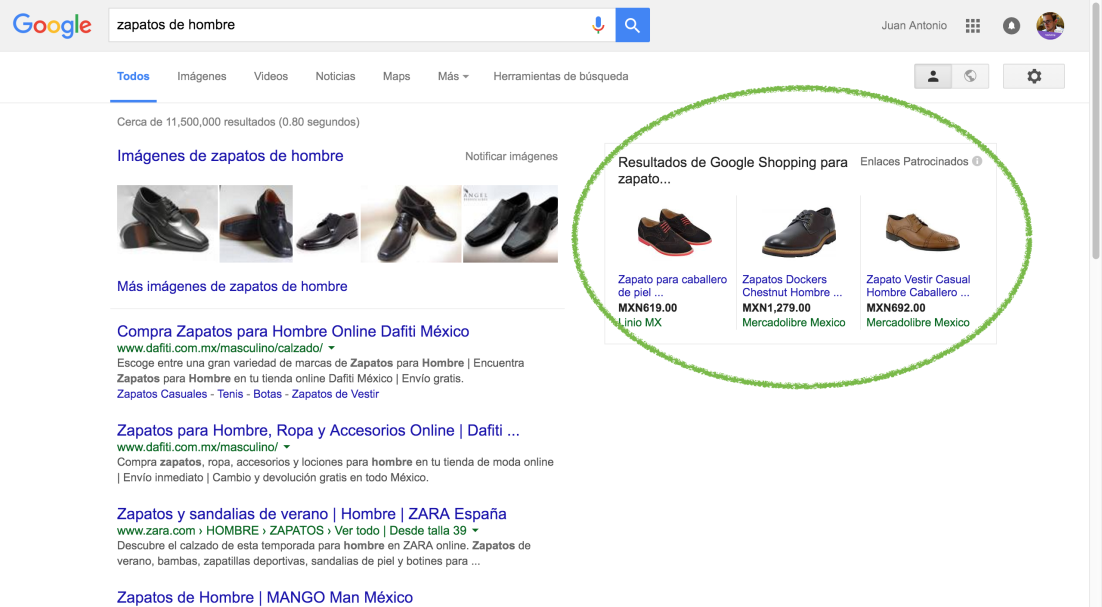1102x607 pixels.
Task: Click the Google logo
Action: pyautogui.click(x=52, y=25)
